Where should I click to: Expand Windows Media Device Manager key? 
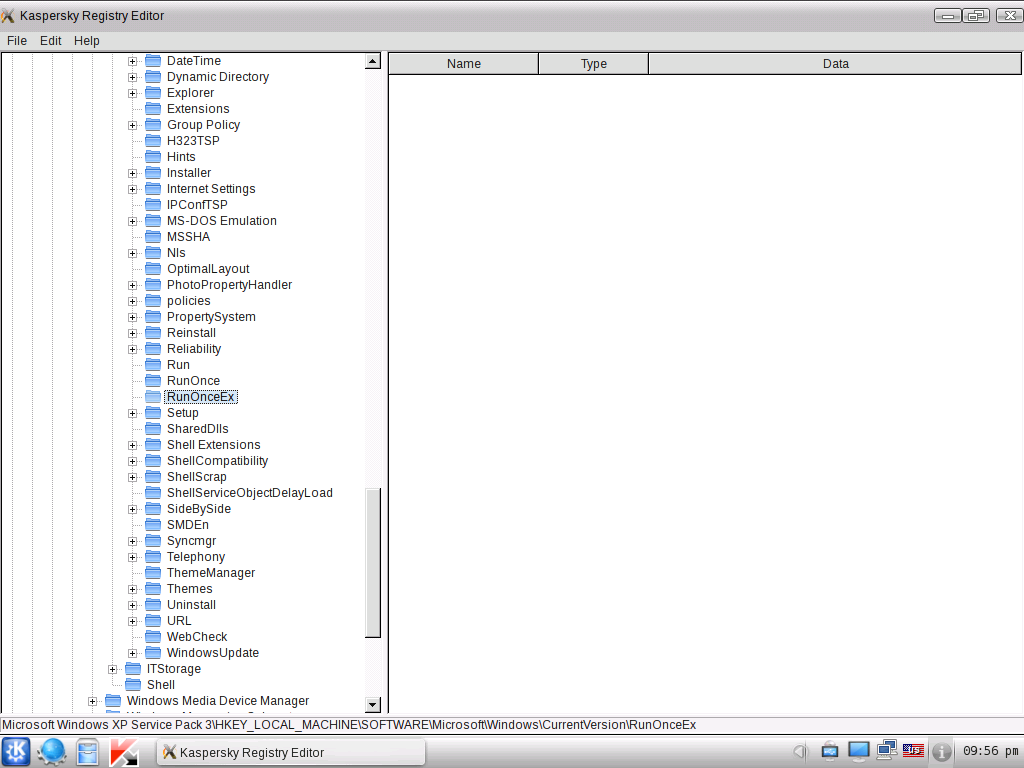tap(92, 701)
